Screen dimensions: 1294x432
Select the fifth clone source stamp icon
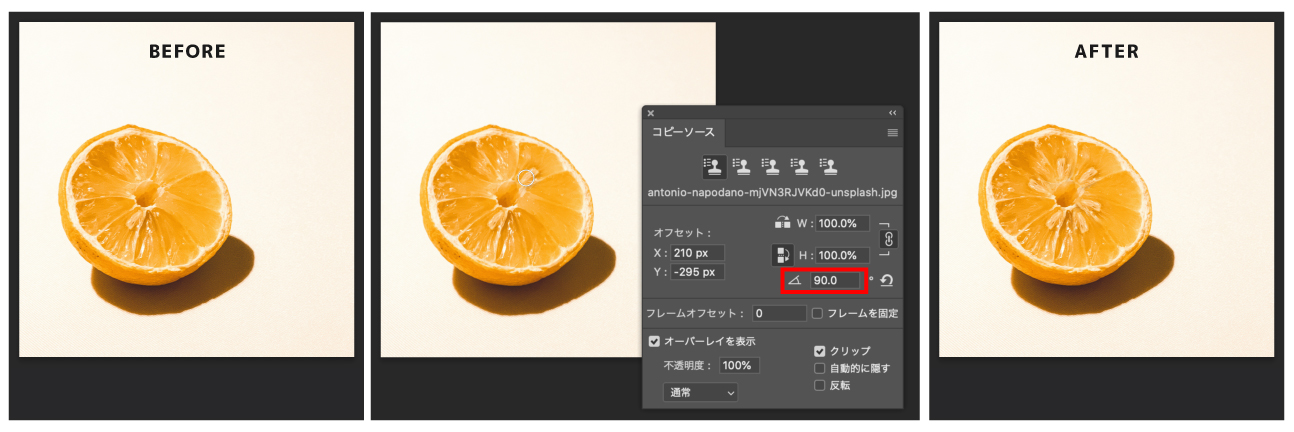point(828,165)
